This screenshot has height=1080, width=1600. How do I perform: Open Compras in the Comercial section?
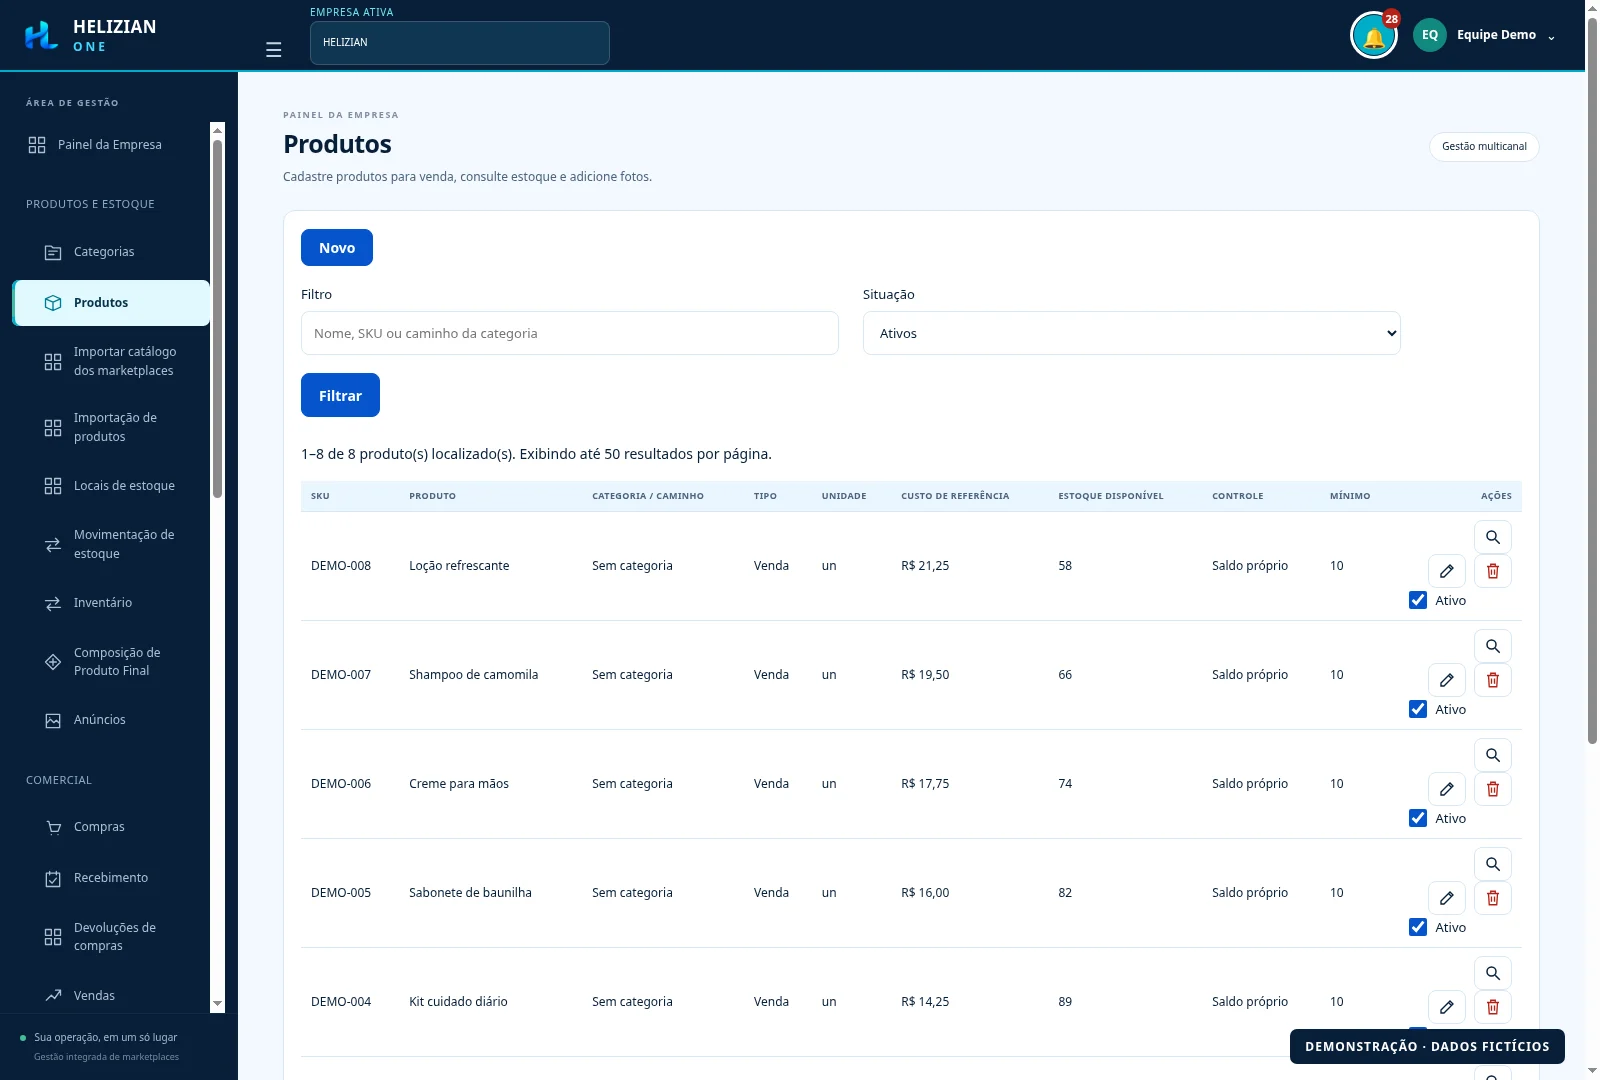click(111, 827)
